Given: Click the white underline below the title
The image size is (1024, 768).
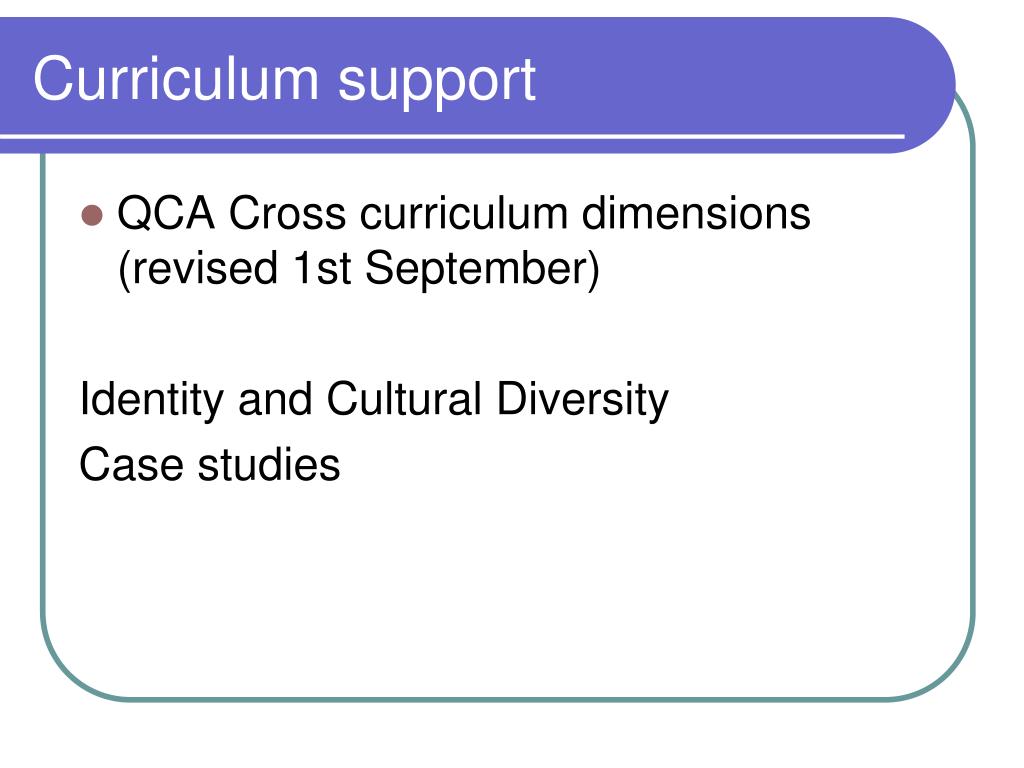Looking at the screenshot, I should [452, 136].
